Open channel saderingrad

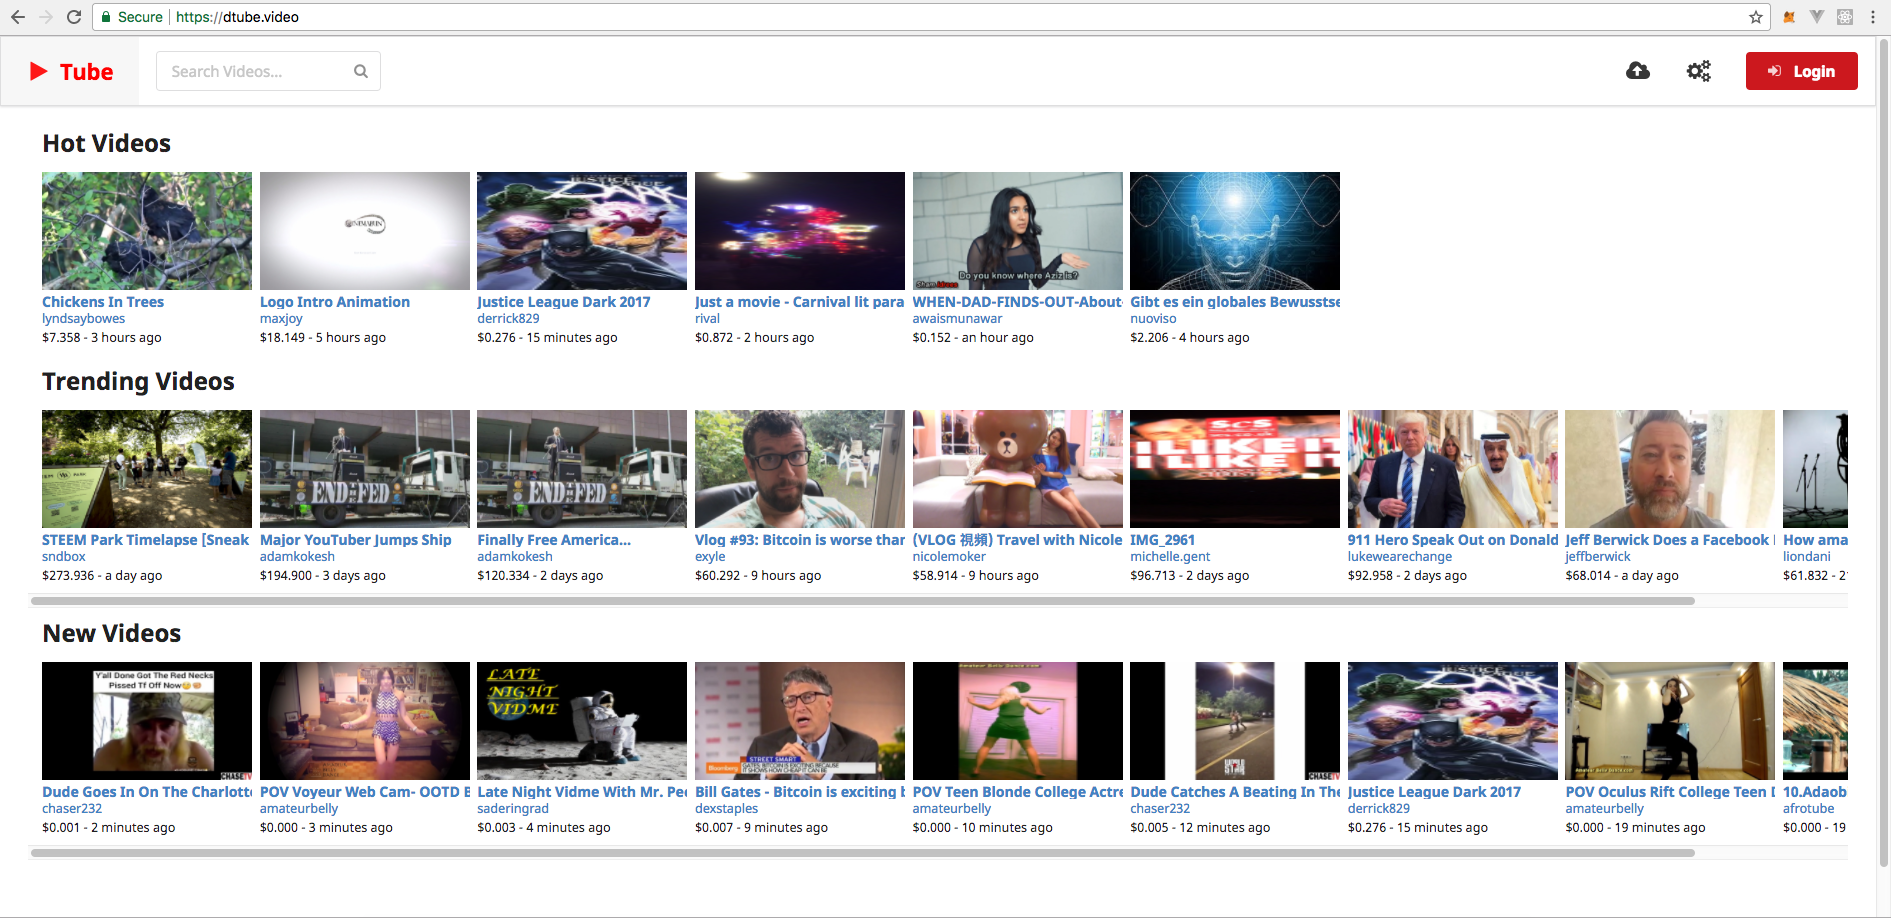(513, 809)
